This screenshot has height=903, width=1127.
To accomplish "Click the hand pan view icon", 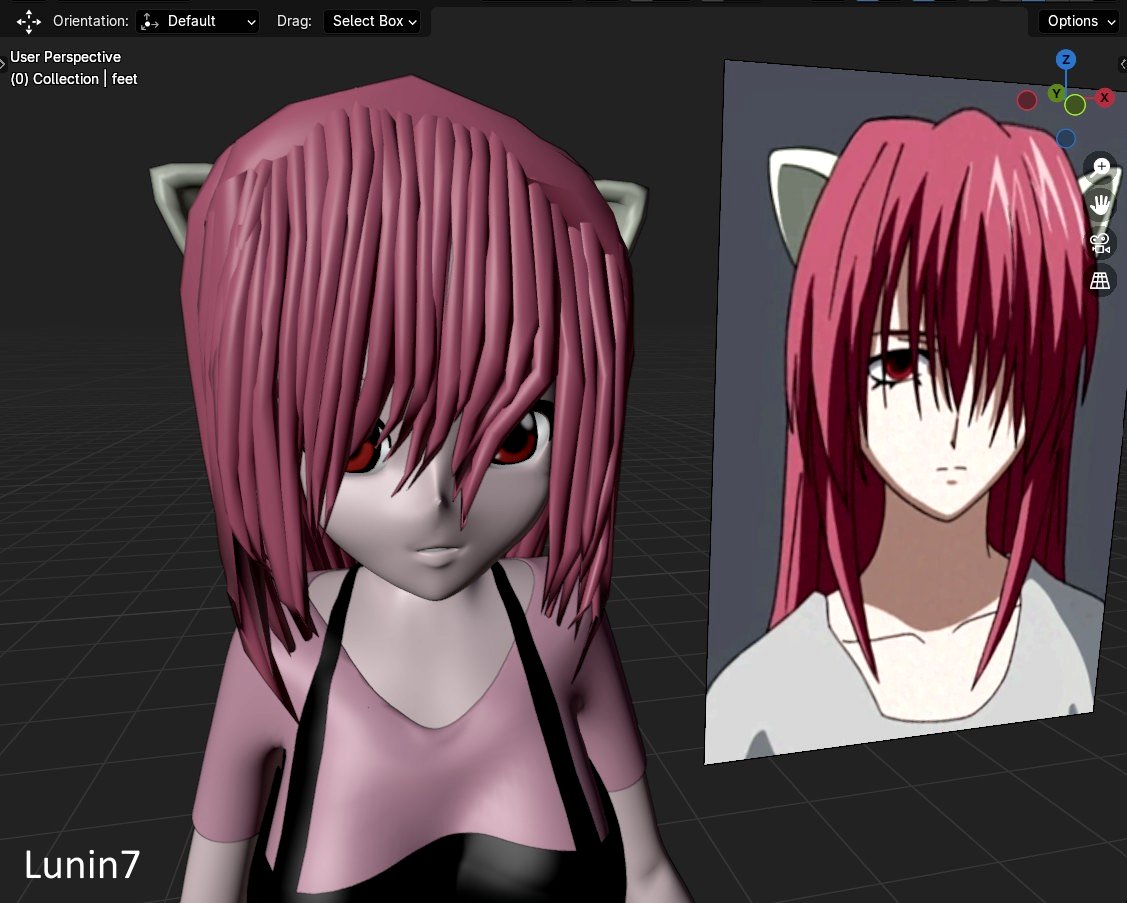I will point(1101,204).
